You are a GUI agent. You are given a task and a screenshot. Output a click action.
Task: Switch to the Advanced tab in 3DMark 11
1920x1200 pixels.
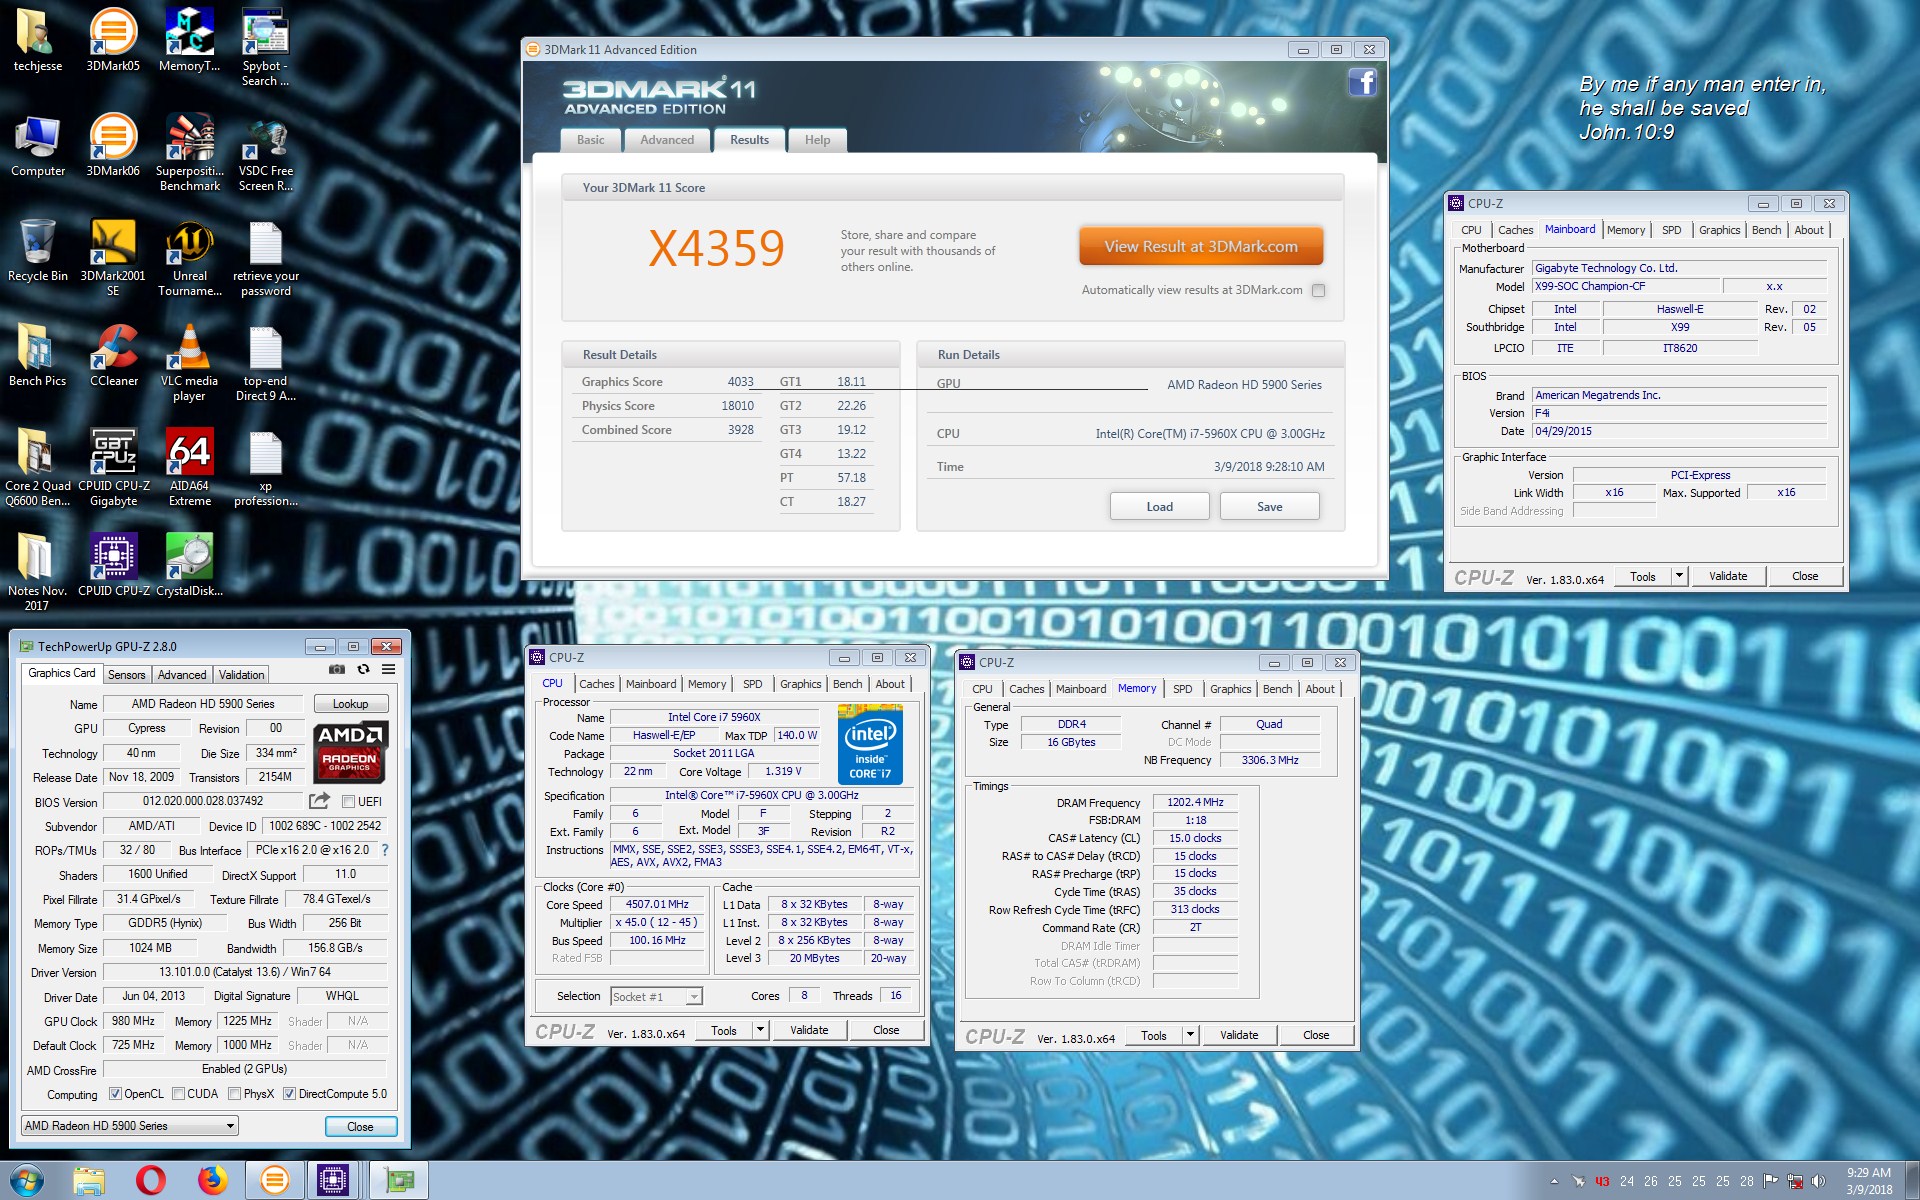667,140
